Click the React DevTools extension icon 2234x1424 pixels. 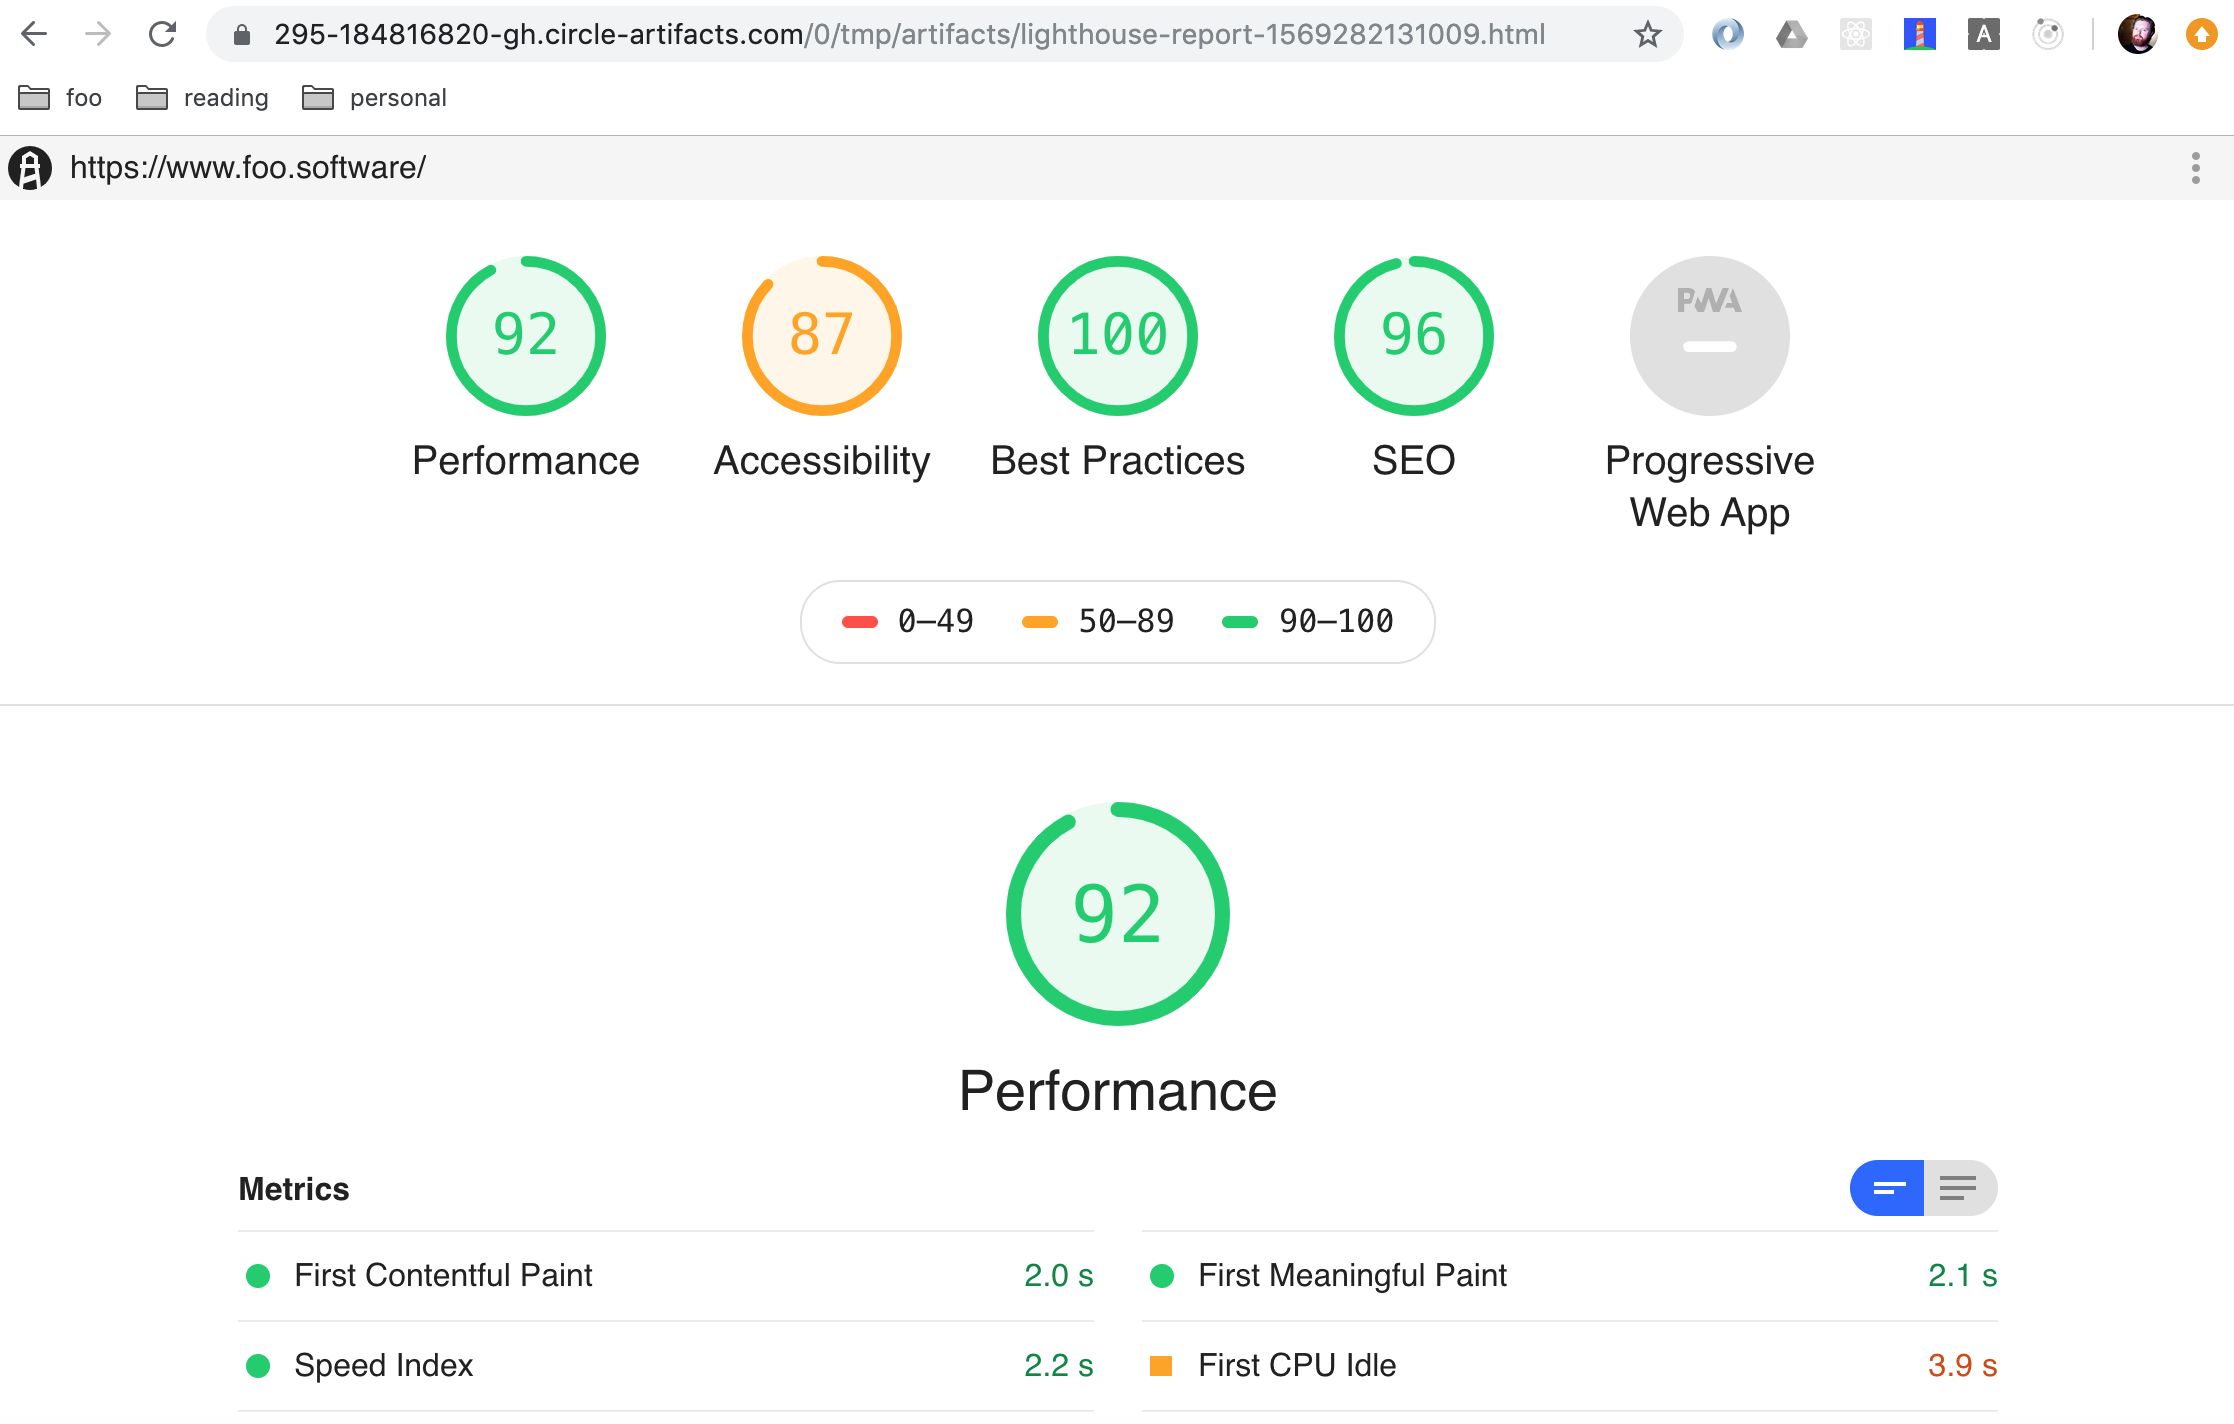point(1855,35)
